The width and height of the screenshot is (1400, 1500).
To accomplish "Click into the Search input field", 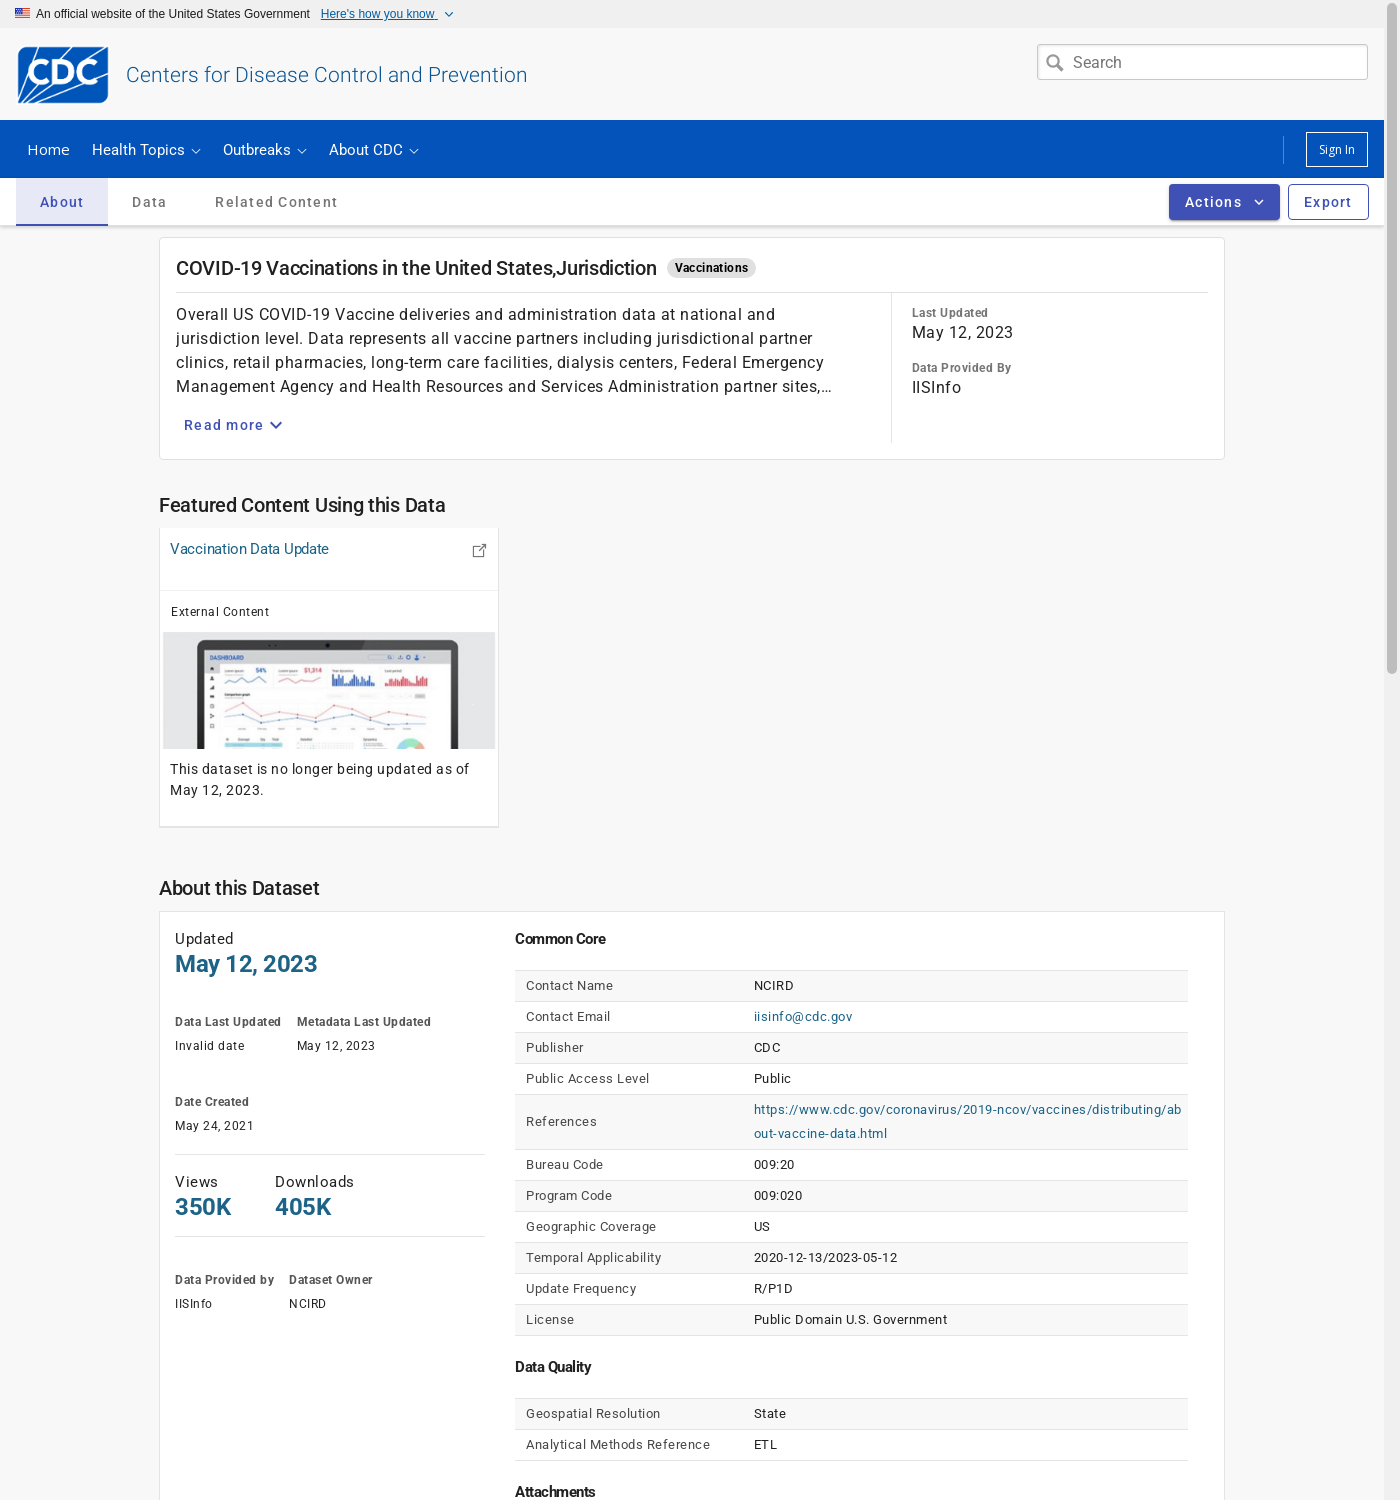I will coord(1215,63).
